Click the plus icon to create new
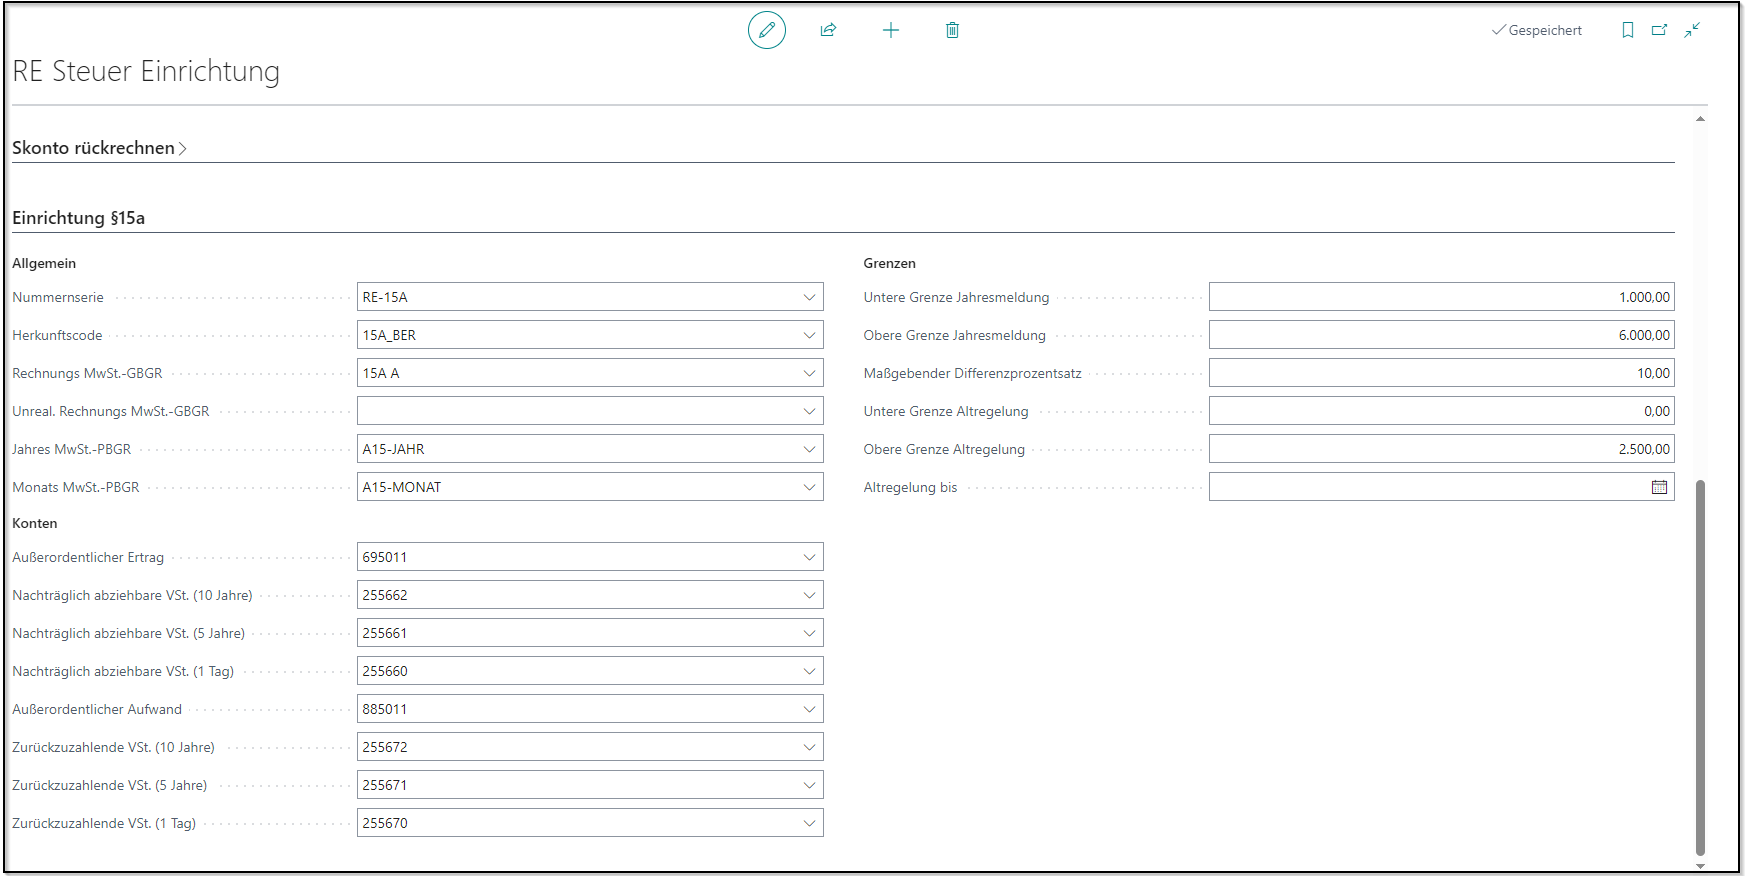 [891, 30]
